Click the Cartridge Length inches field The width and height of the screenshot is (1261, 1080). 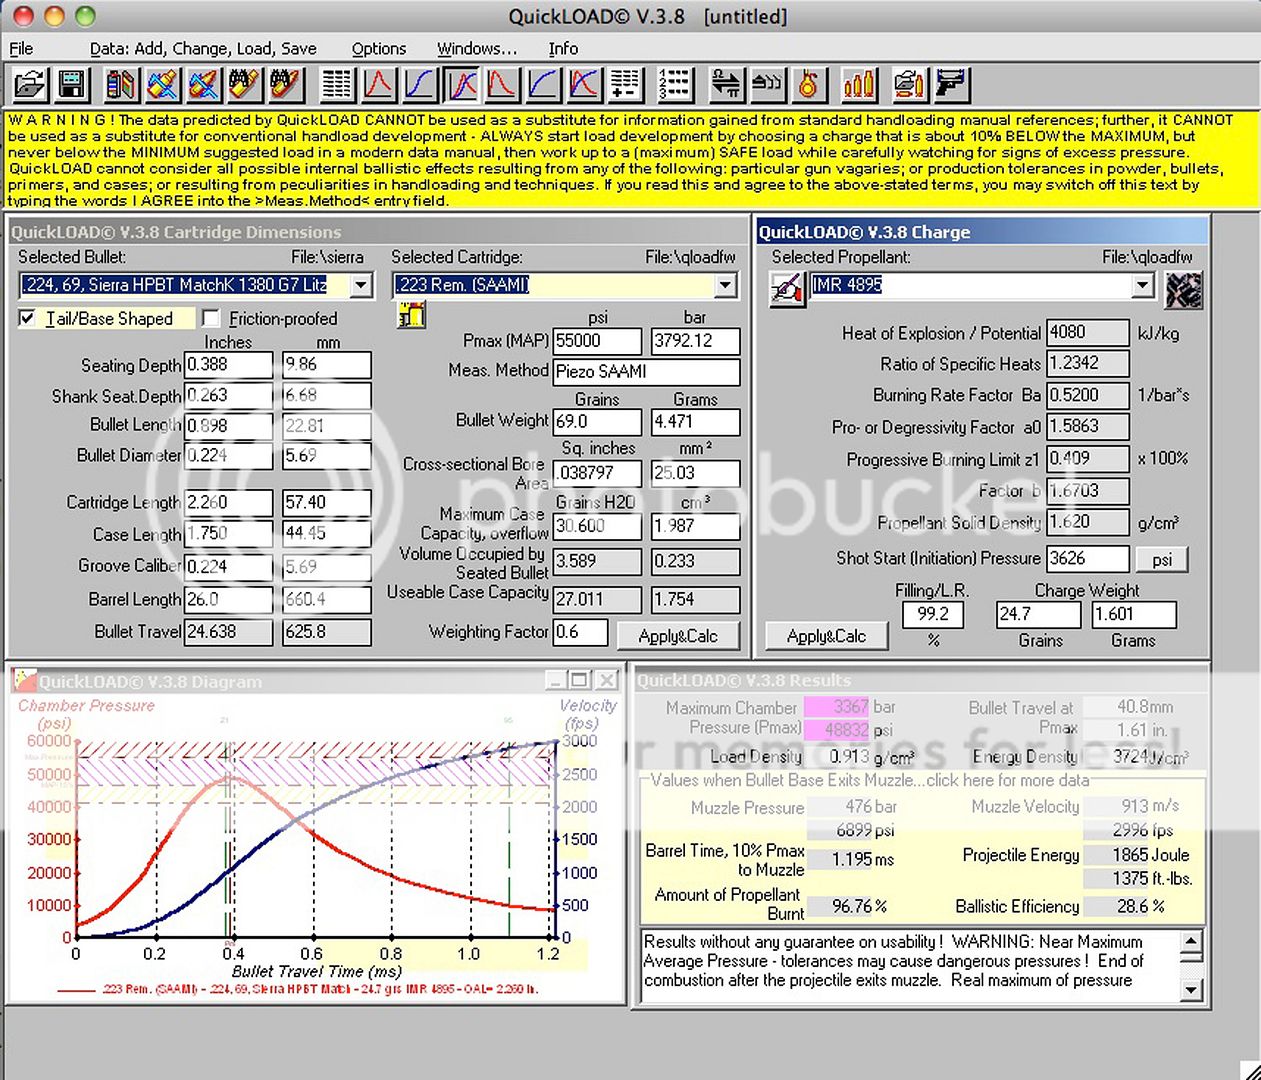[228, 502]
